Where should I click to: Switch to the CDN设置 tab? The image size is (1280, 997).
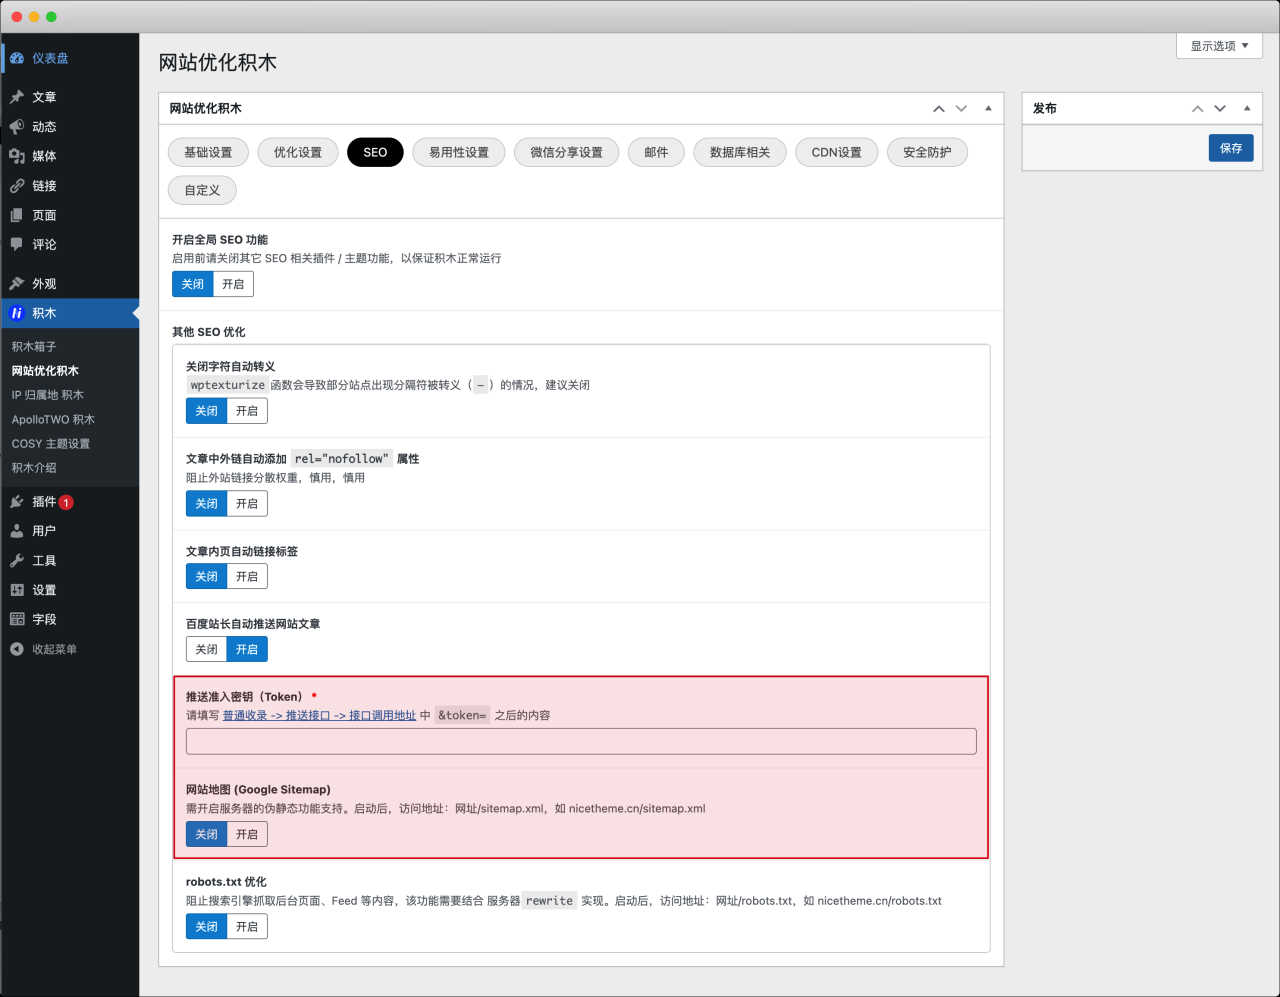click(836, 151)
